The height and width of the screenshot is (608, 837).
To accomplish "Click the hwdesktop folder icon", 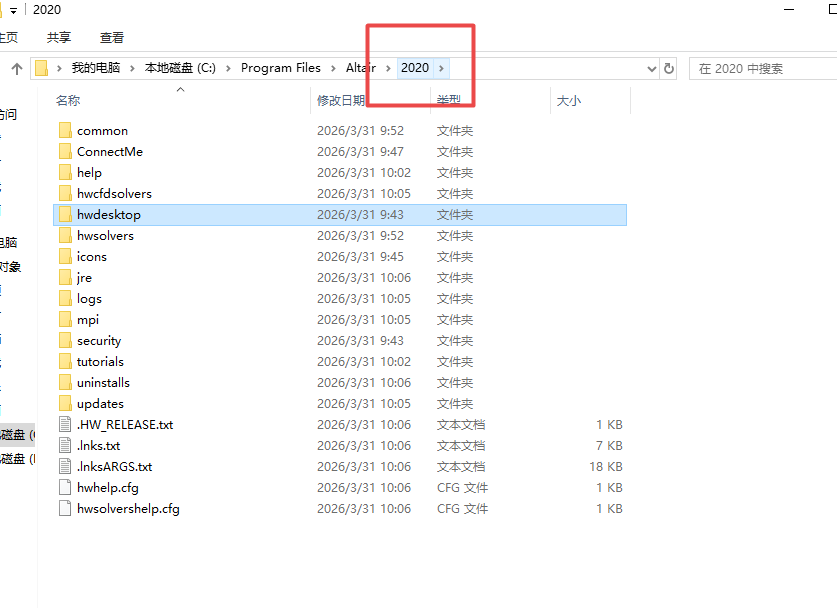I will click(x=66, y=215).
